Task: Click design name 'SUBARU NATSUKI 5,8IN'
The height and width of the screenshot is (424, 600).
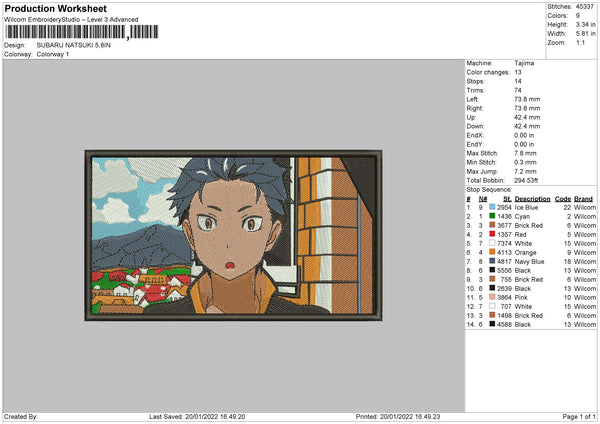Action: [x=73, y=45]
